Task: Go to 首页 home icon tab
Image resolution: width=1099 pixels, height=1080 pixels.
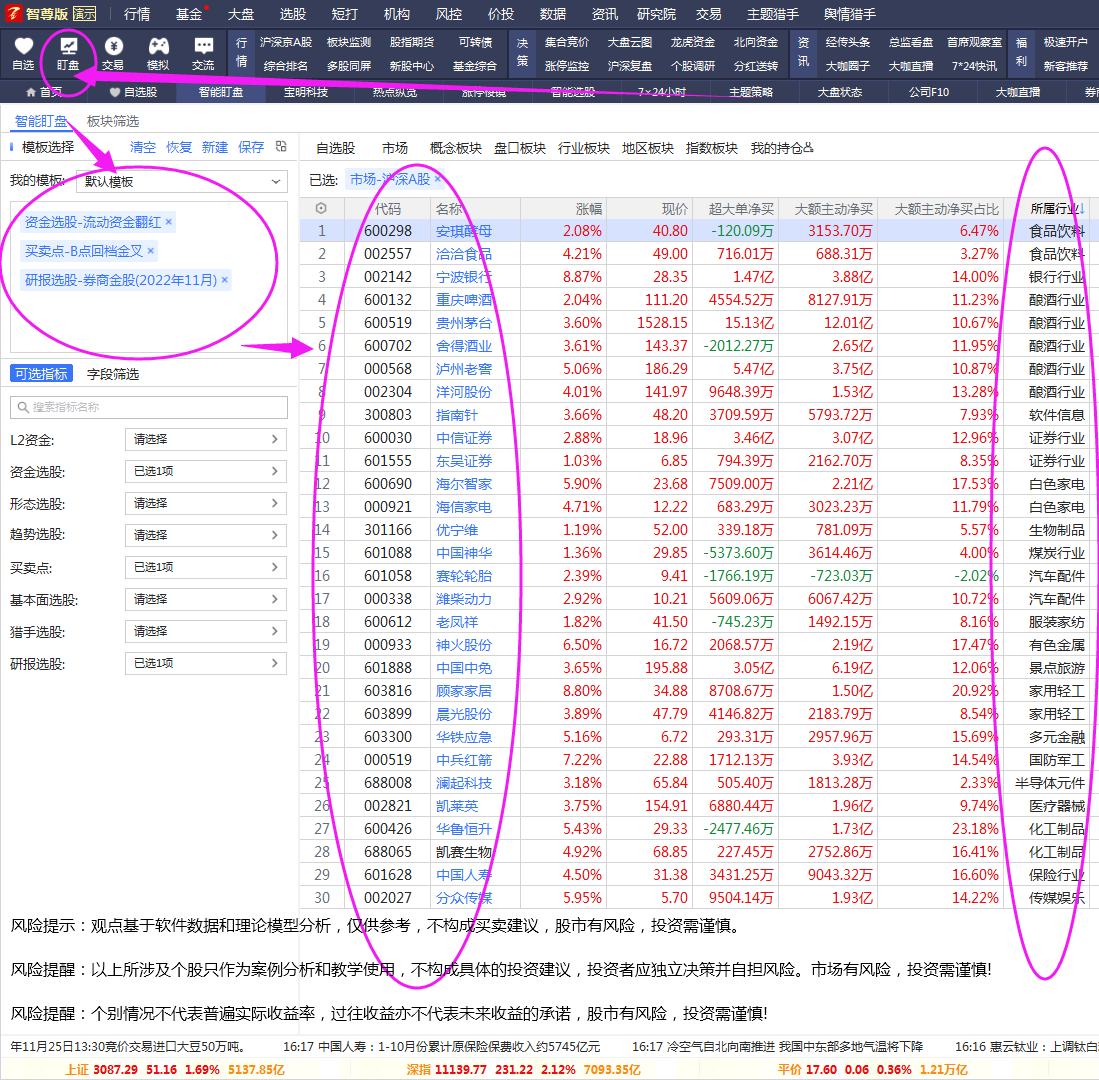Action: (x=43, y=92)
